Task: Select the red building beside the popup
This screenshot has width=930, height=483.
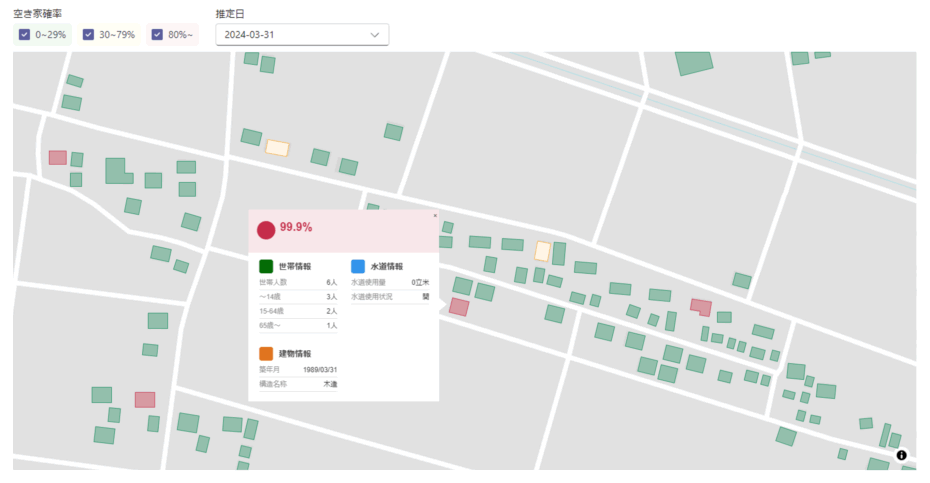Action: (x=459, y=307)
